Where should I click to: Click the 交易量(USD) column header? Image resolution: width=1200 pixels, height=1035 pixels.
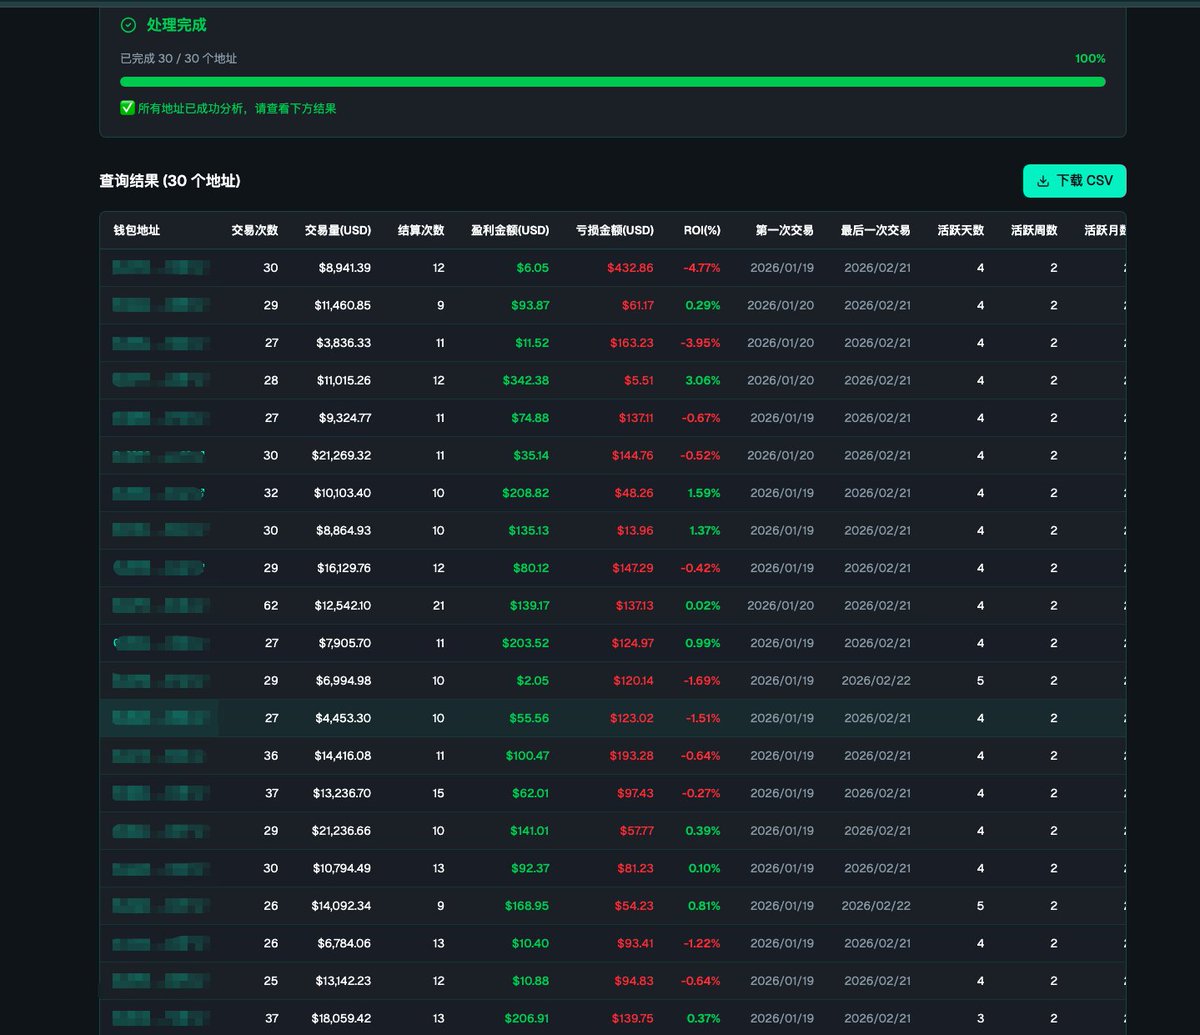pos(338,230)
